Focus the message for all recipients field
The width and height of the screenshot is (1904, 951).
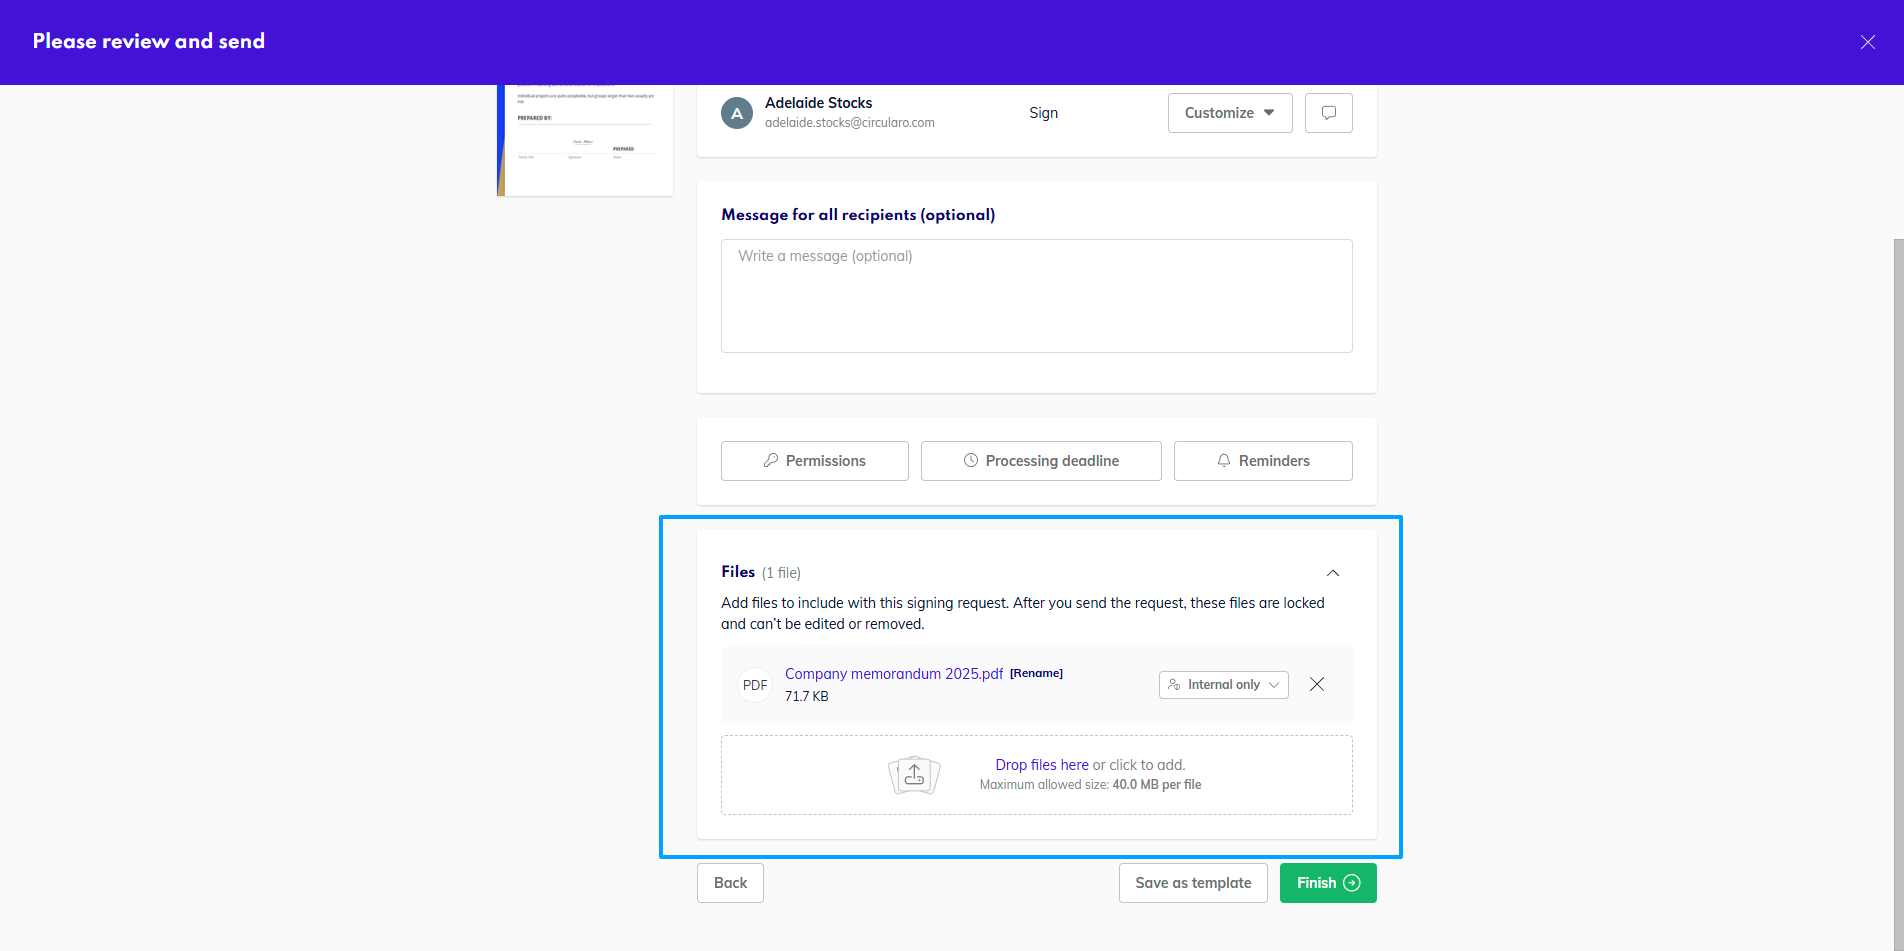pyautogui.click(x=1036, y=296)
